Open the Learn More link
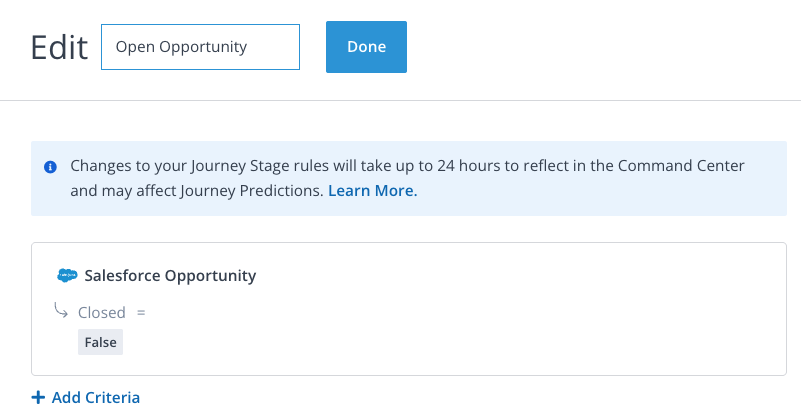 [x=372, y=190]
